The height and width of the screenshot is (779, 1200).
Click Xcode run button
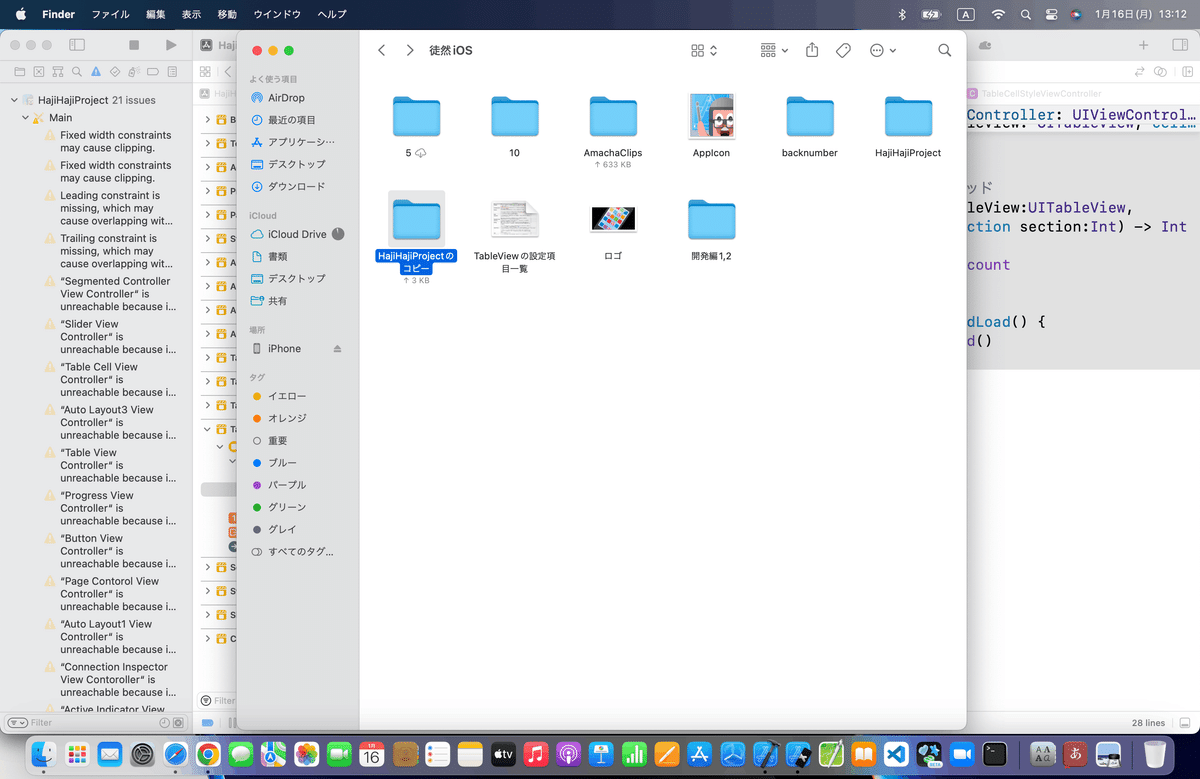[171, 45]
